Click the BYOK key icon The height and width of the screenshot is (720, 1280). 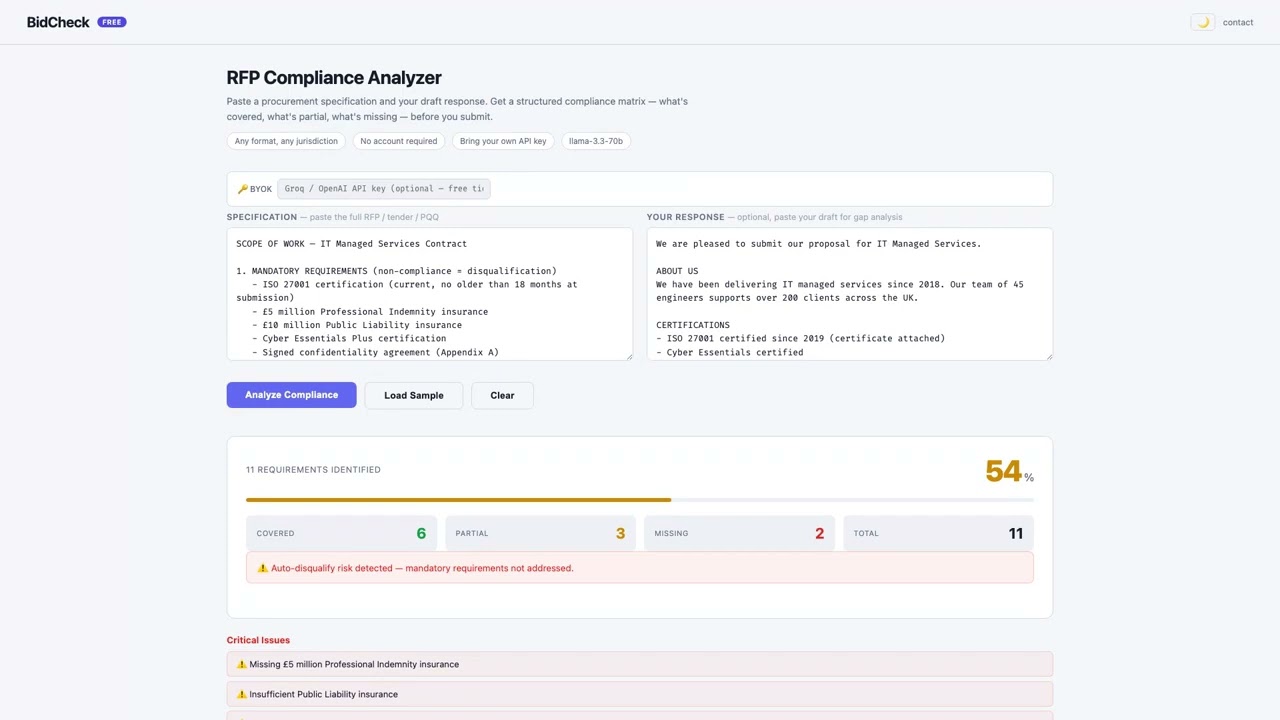coord(242,189)
